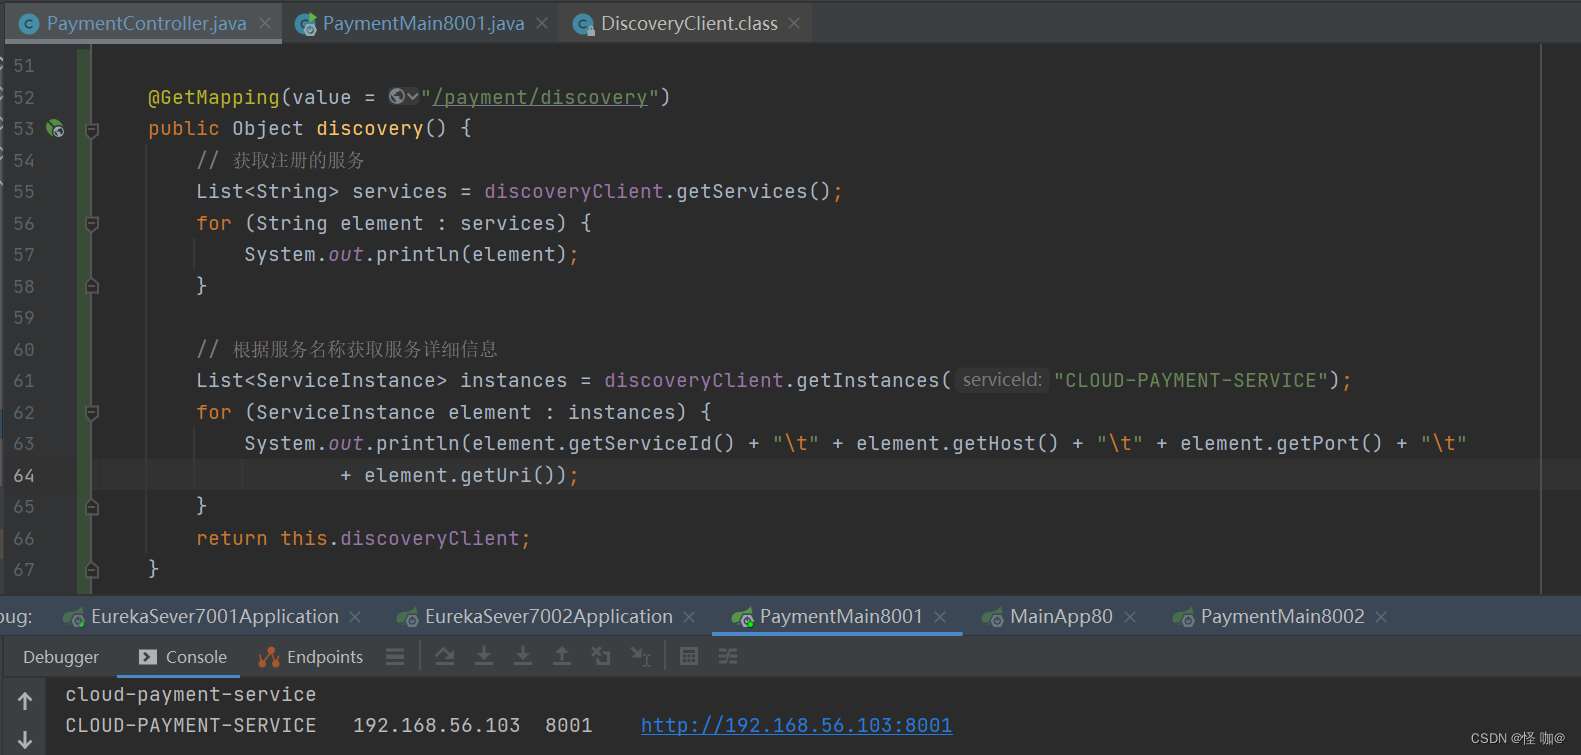The width and height of the screenshot is (1581, 755).
Task: Close EurekaSever7001Application debug tab
Action: coord(355,617)
